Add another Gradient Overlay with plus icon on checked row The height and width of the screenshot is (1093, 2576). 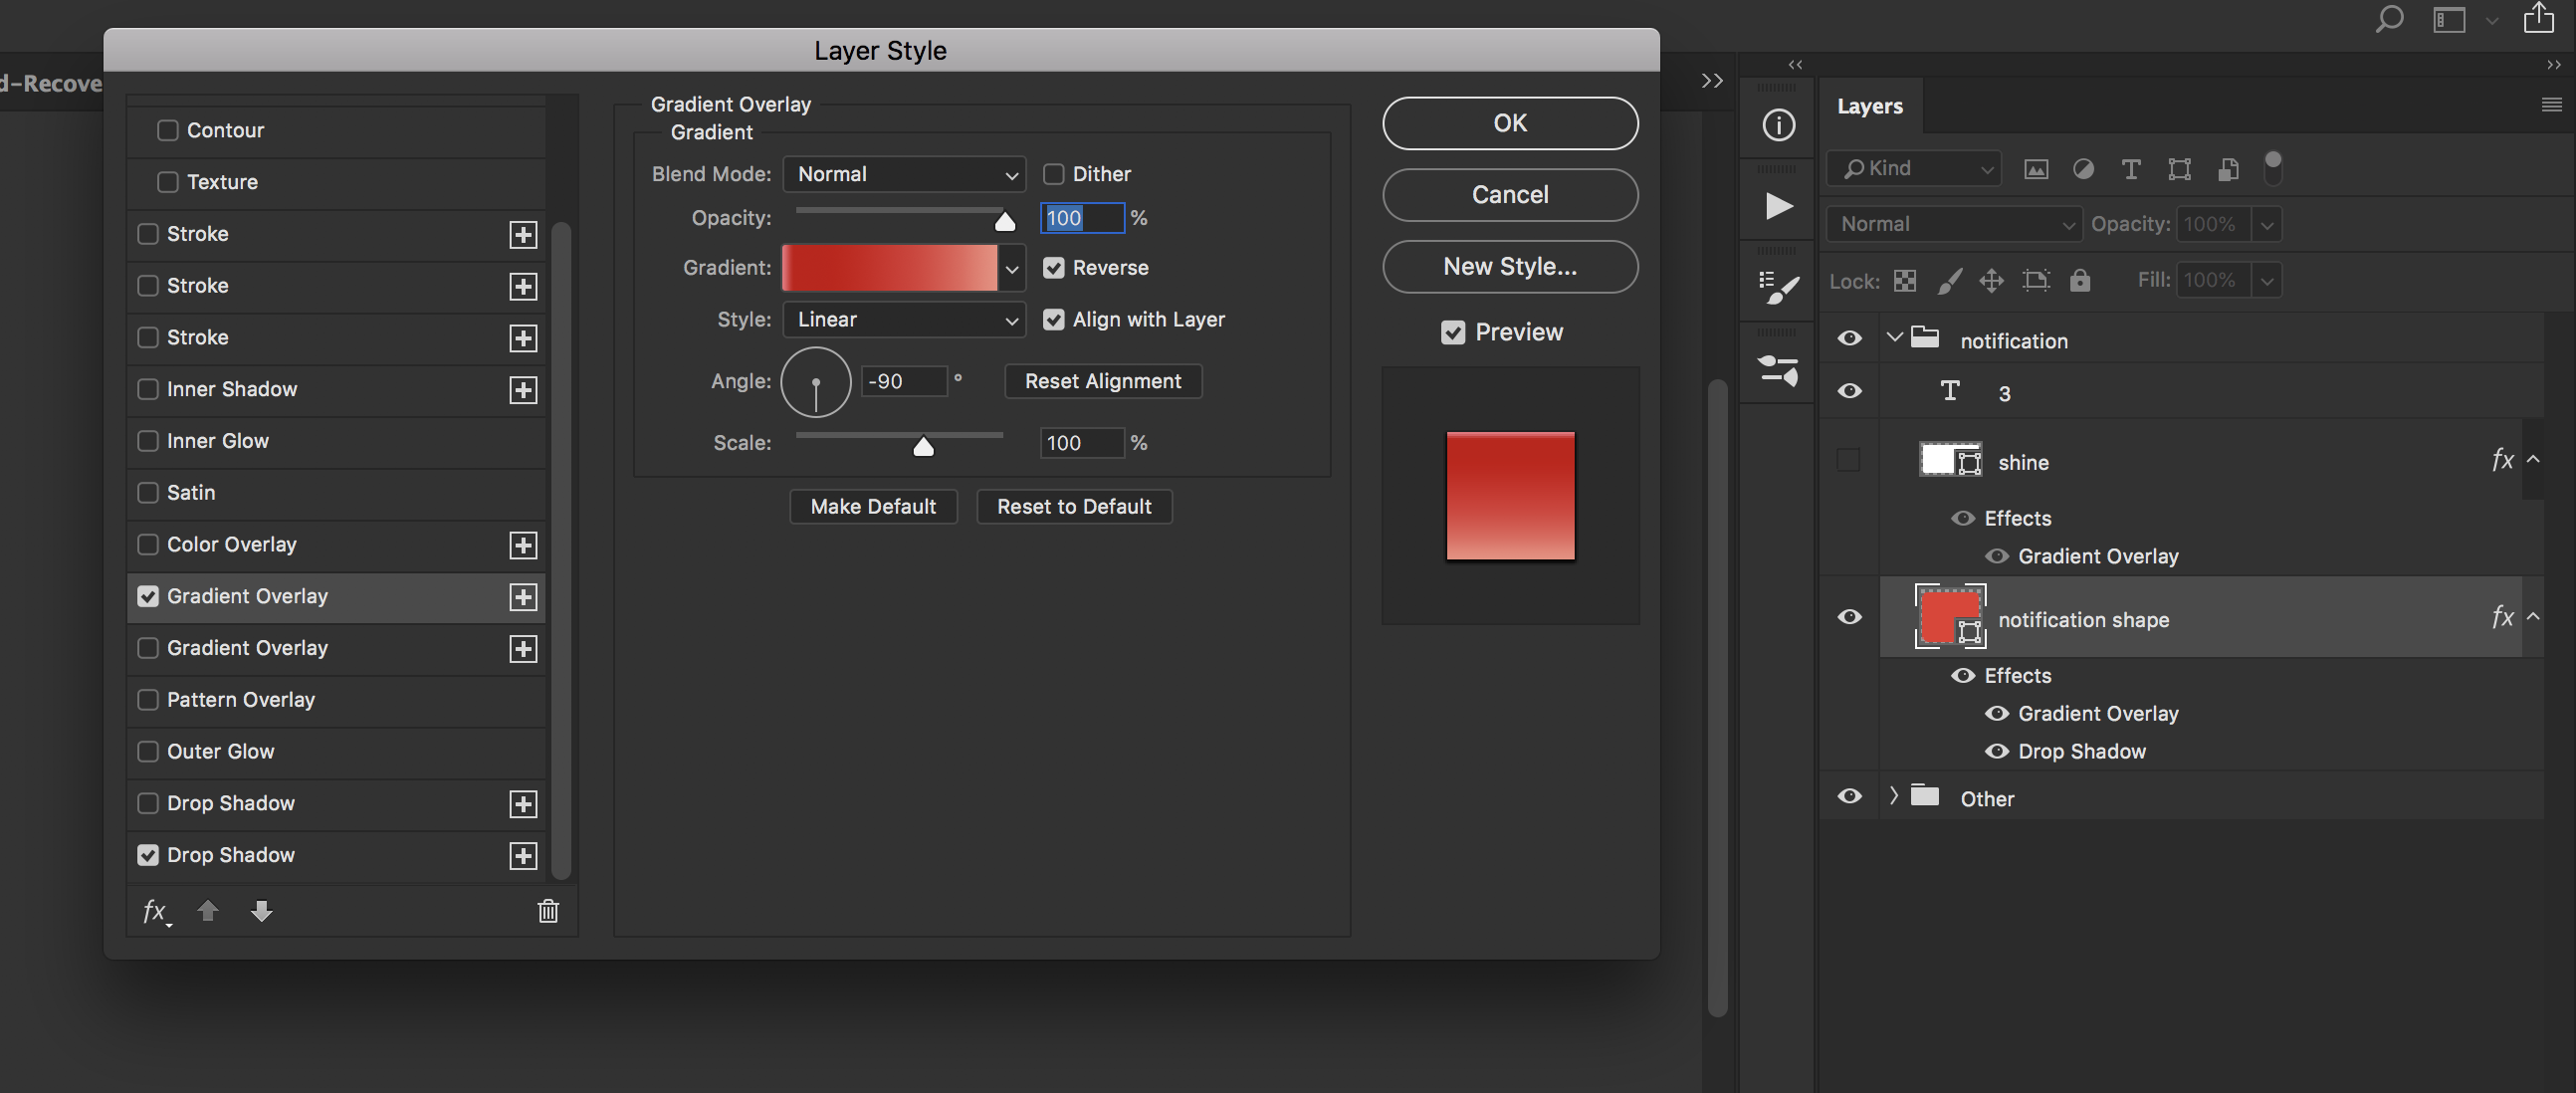coord(523,597)
